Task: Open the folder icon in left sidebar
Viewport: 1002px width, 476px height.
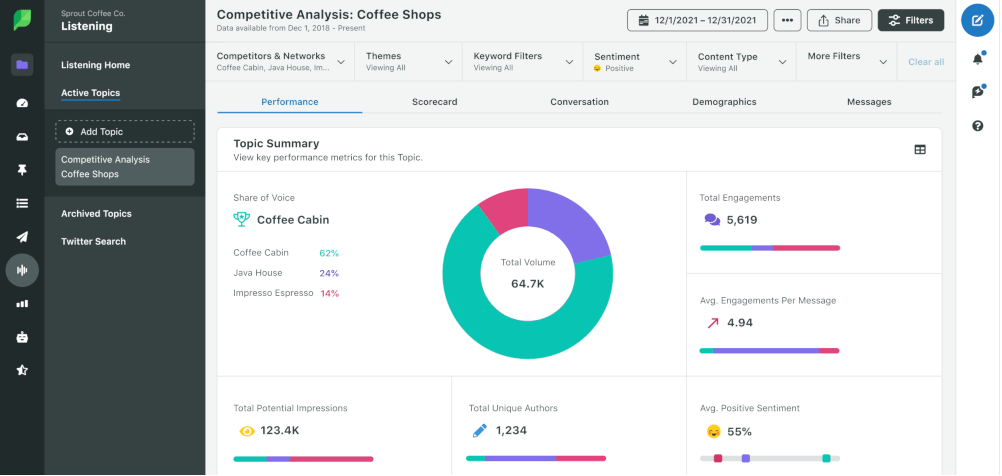Action: tap(22, 65)
